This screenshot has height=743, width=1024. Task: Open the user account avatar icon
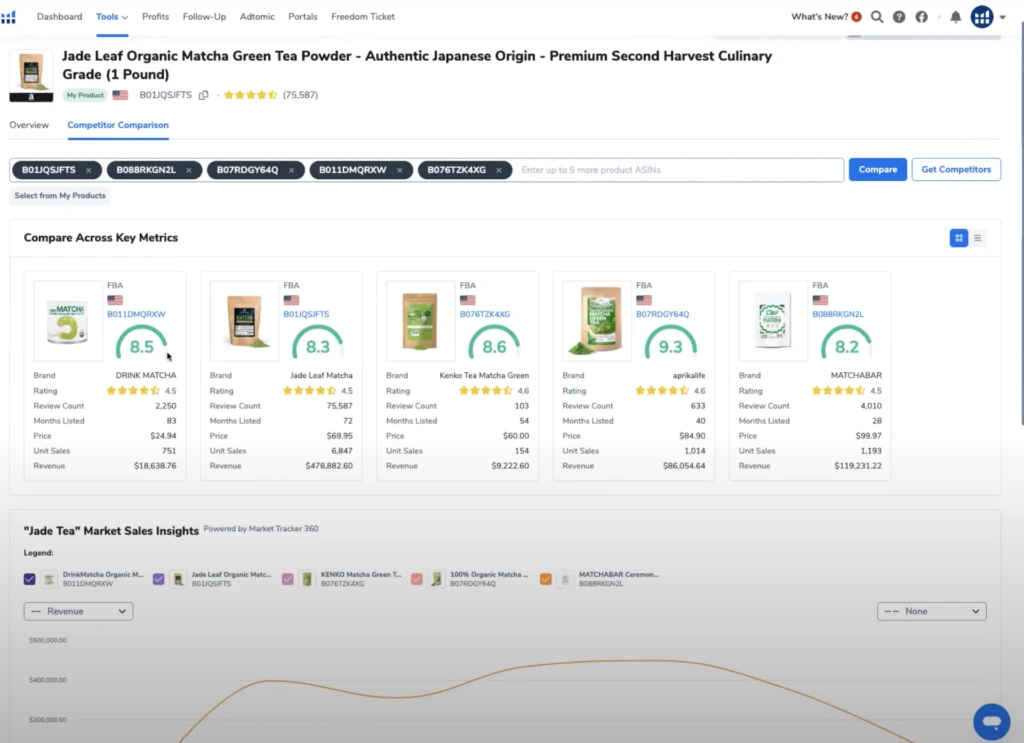(981, 17)
